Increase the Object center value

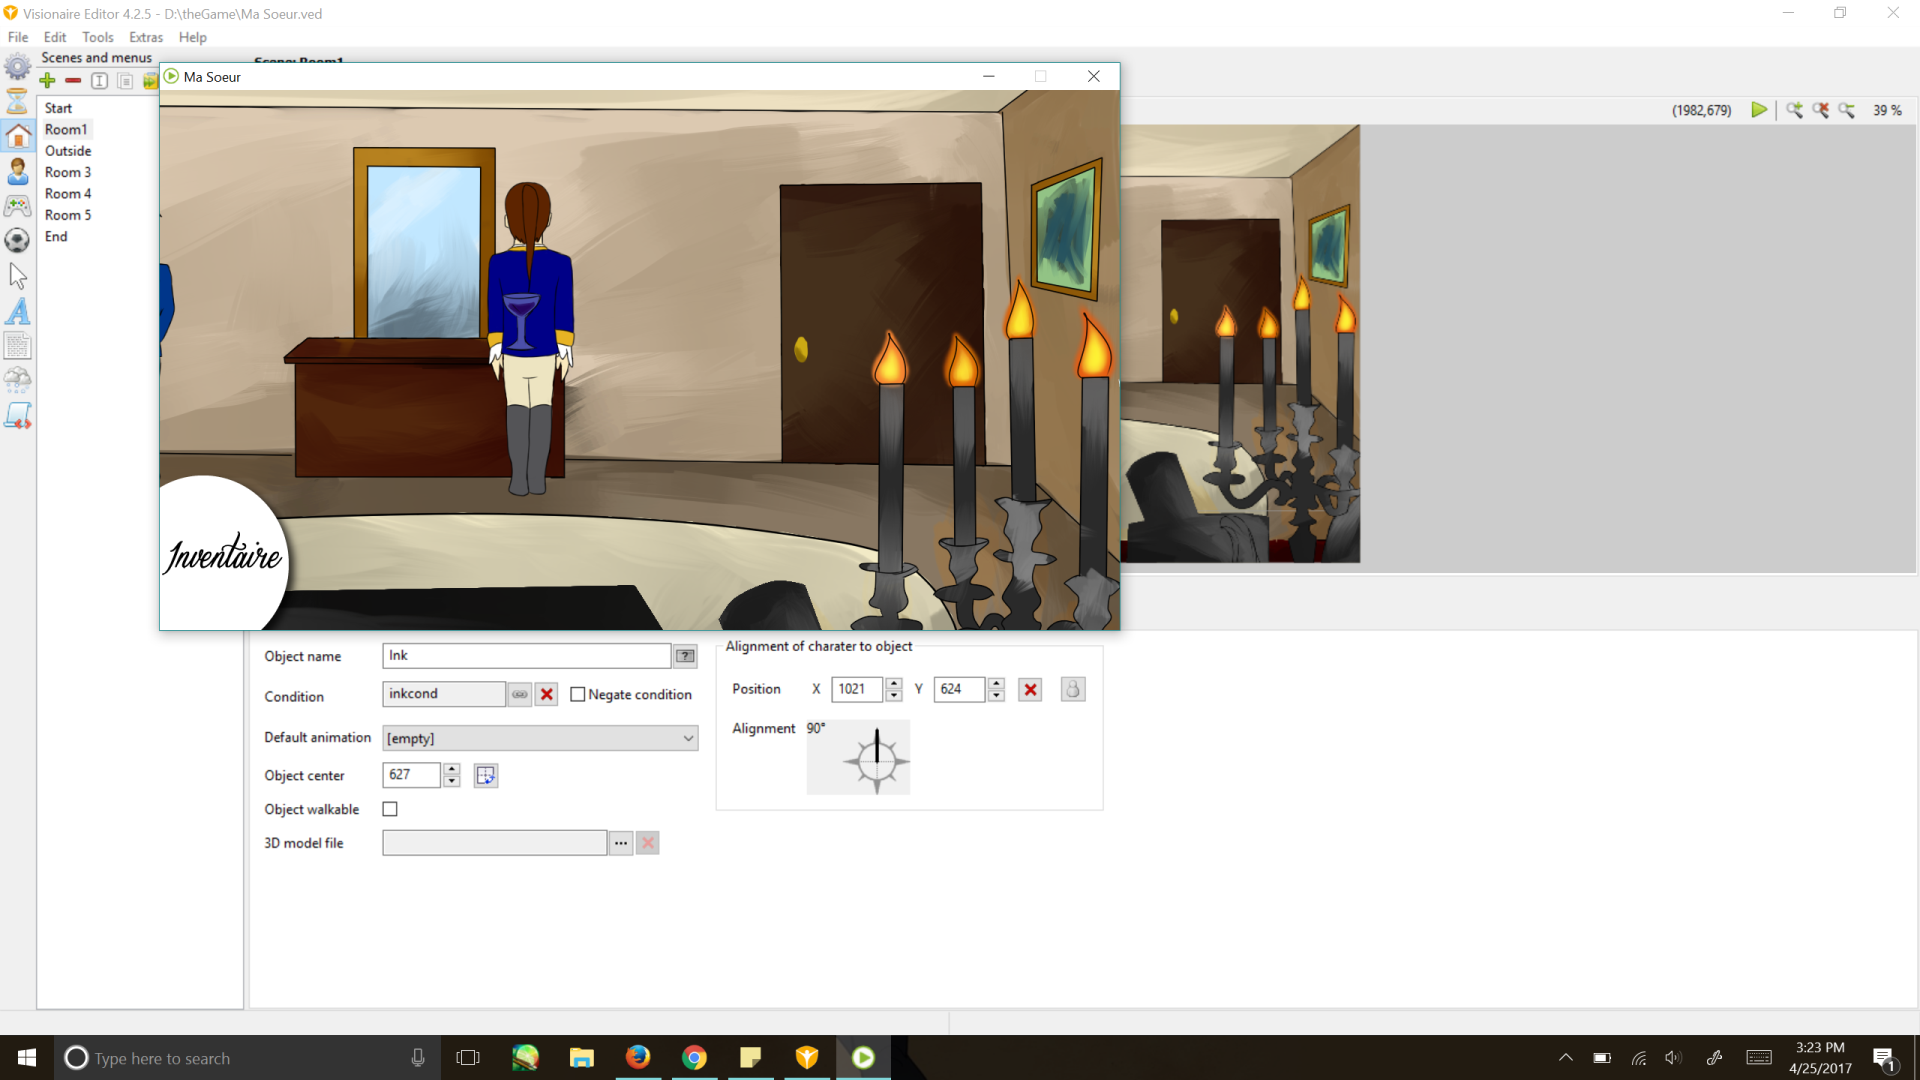(452, 769)
